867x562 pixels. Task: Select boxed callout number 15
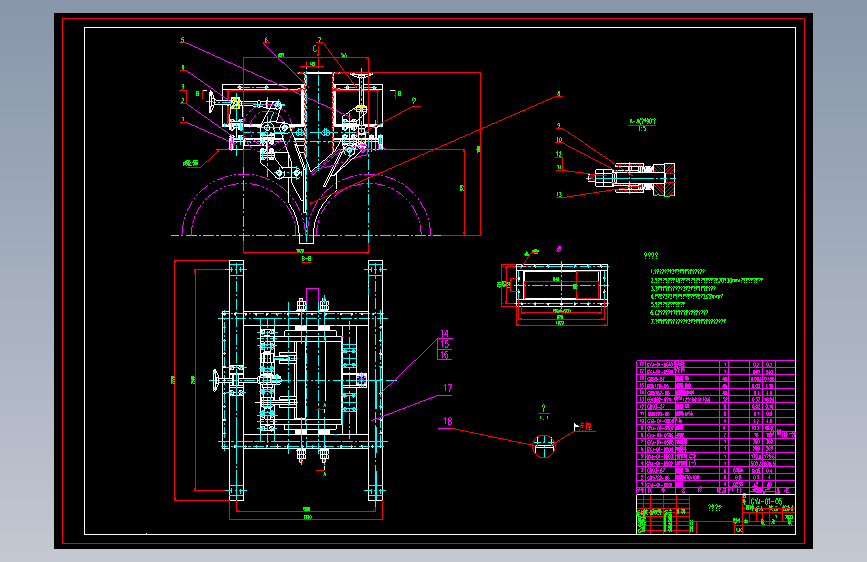click(445, 344)
